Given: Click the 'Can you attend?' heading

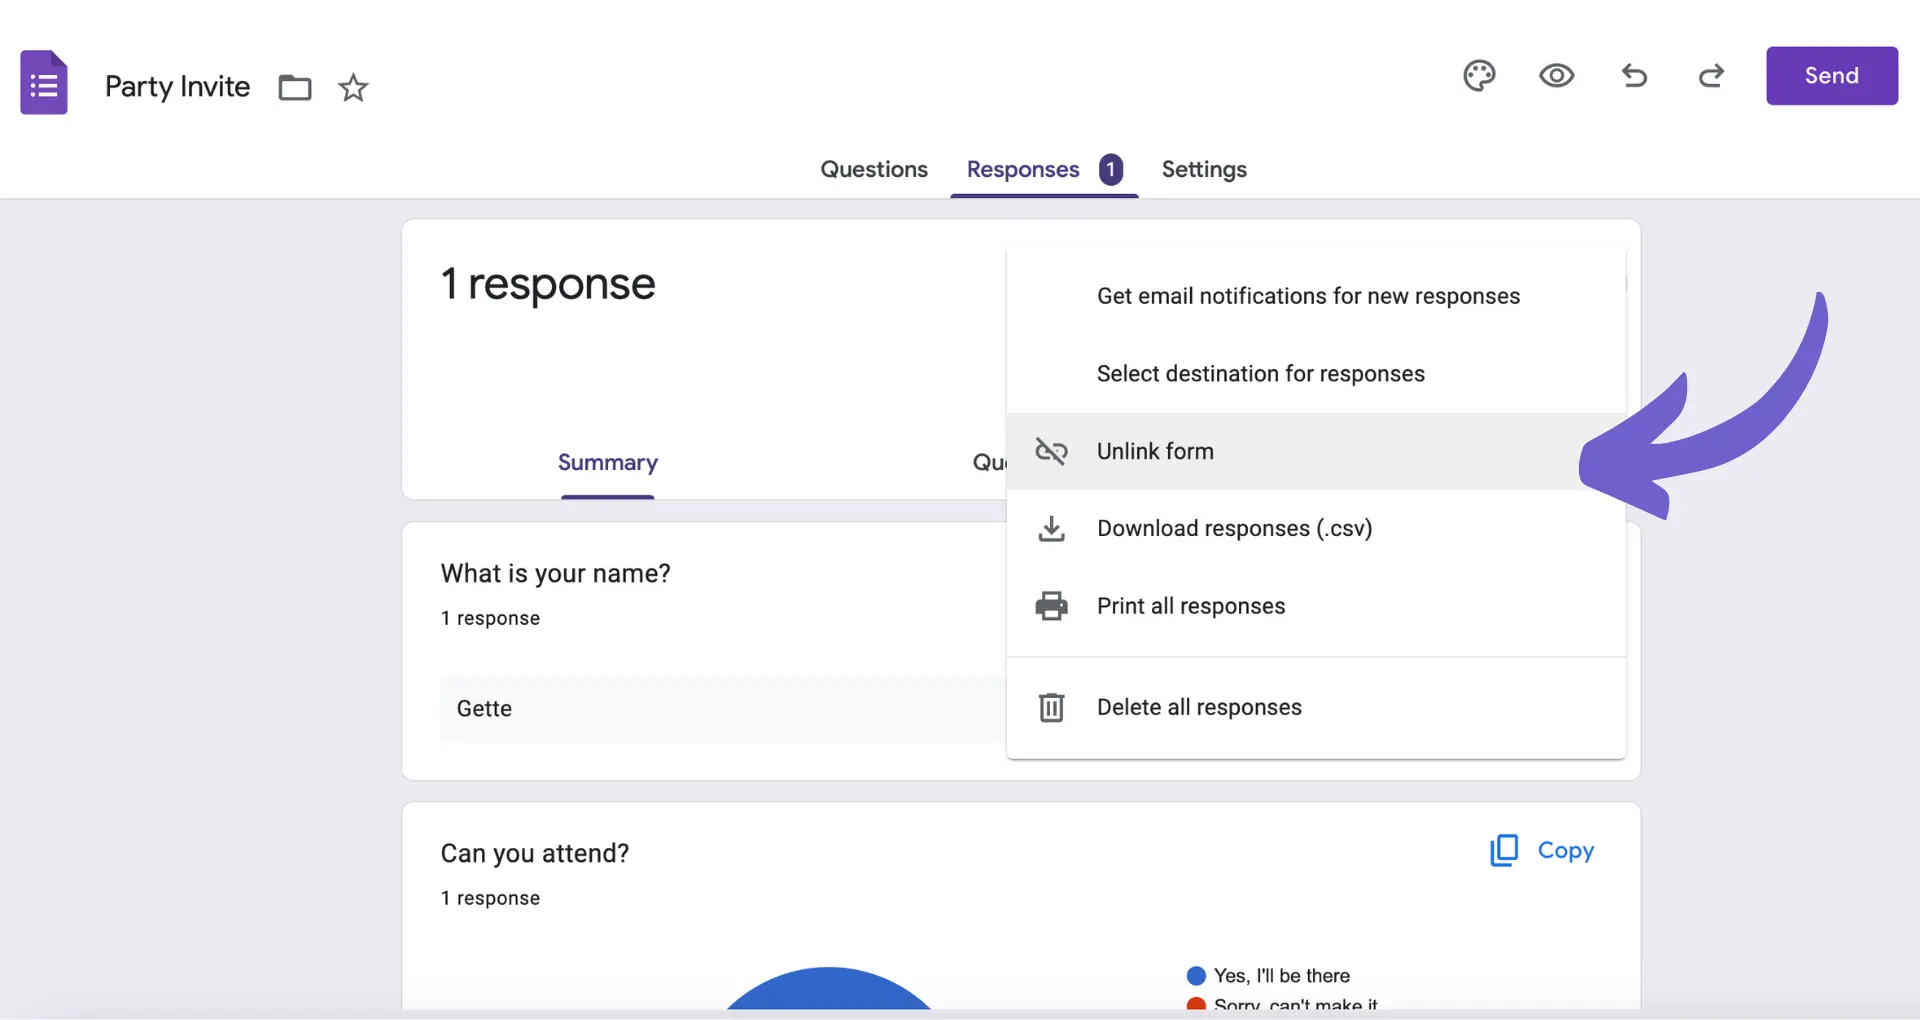Looking at the screenshot, I should (x=534, y=853).
